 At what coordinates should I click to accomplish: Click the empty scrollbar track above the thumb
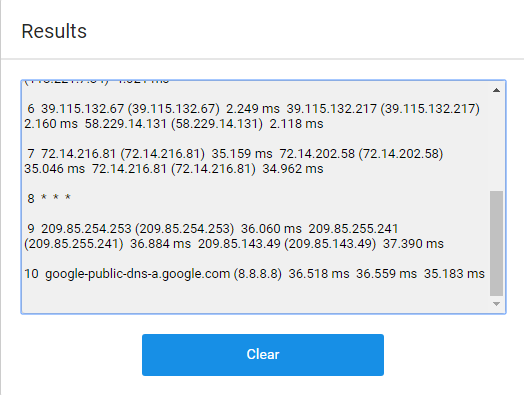[496, 144]
